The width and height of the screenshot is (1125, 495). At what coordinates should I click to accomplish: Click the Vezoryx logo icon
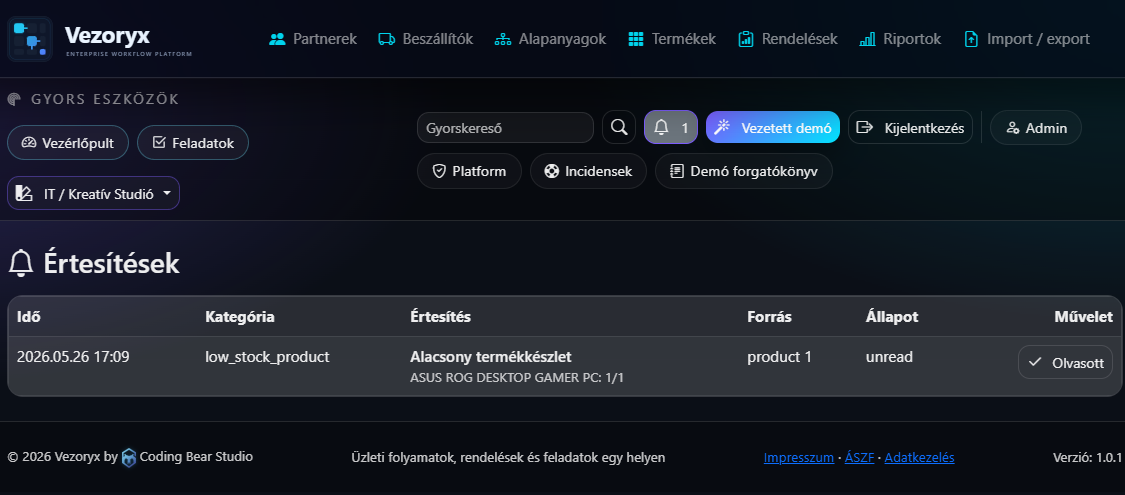point(30,39)
